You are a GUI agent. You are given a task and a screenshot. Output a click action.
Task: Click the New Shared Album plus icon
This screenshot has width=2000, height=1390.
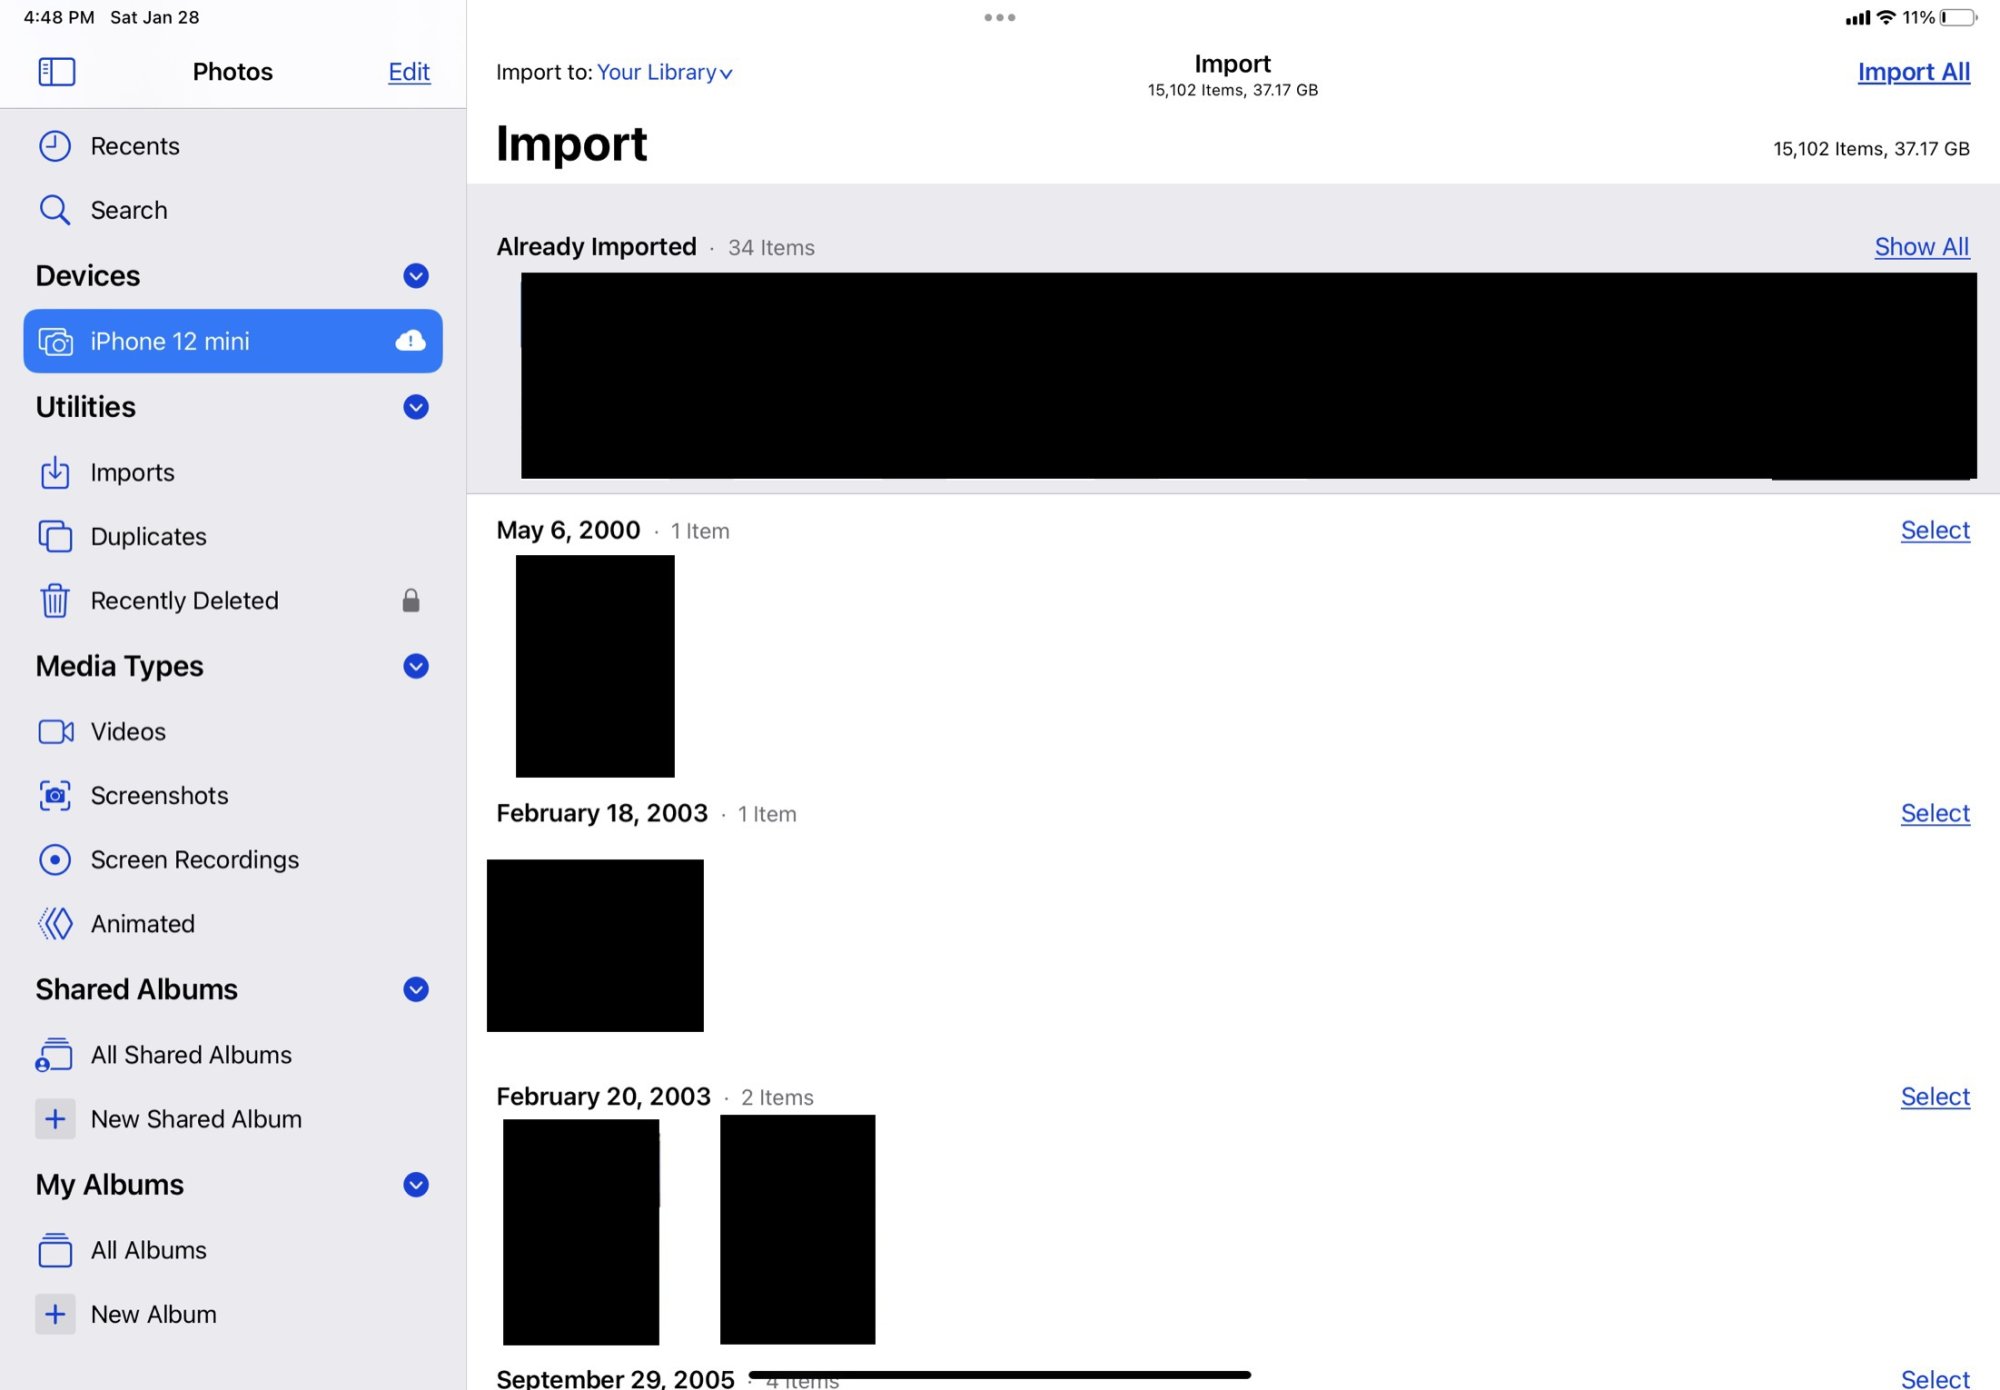55,1118
